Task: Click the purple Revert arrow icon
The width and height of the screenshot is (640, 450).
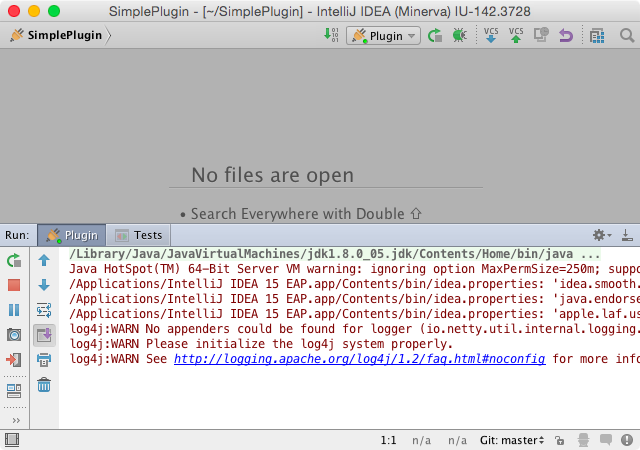Action: [x=566, y=36]
